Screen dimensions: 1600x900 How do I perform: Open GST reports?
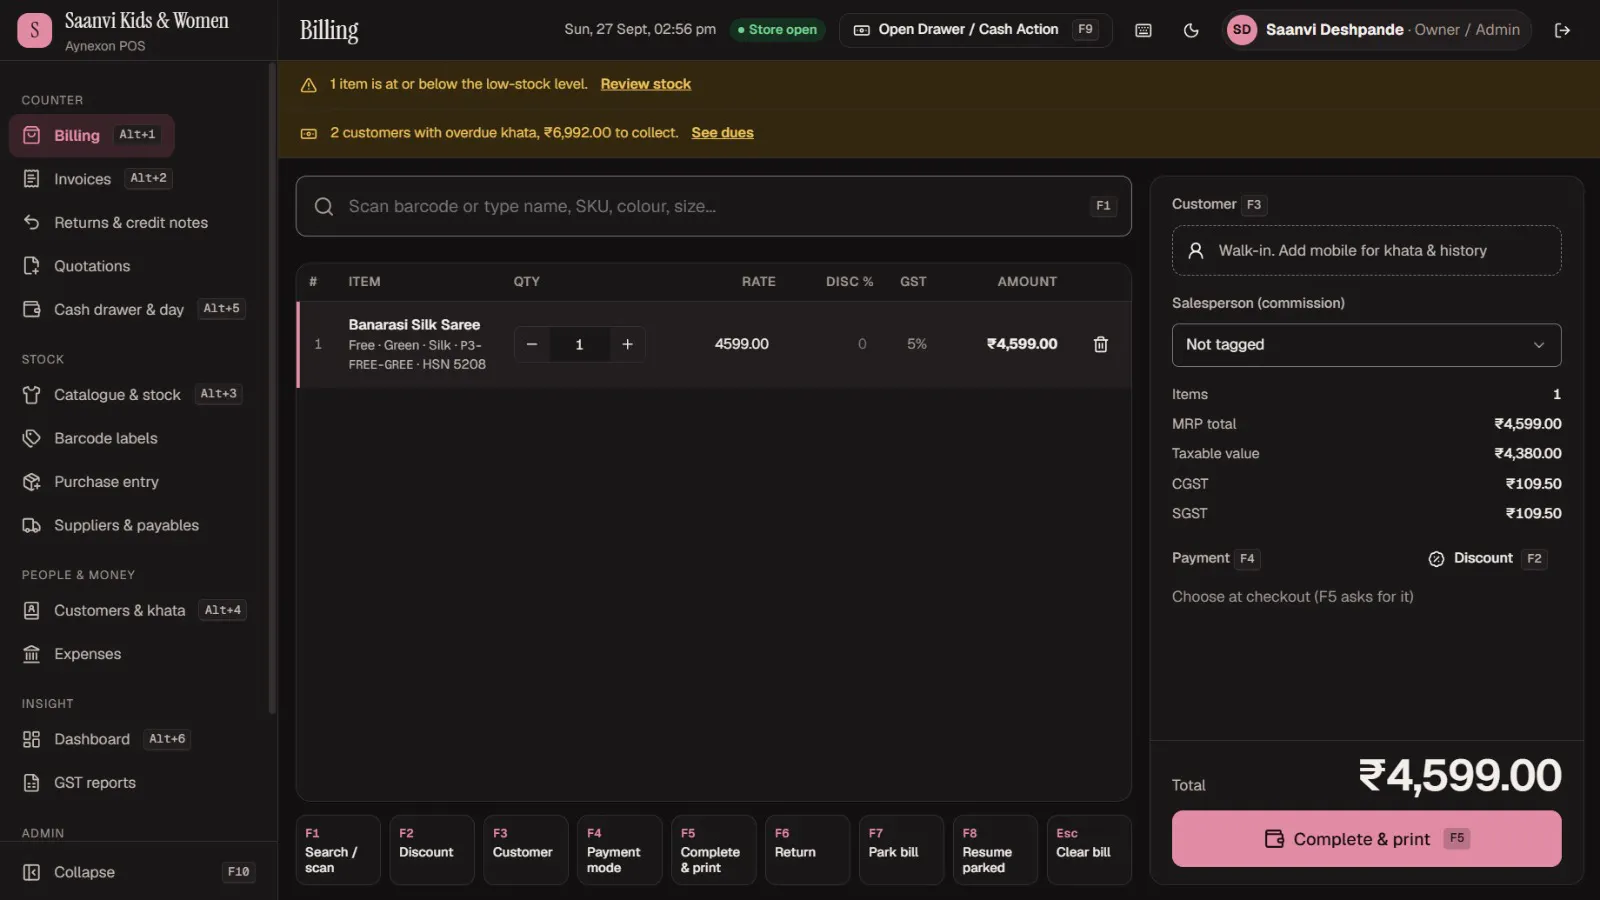click(79, 783)
